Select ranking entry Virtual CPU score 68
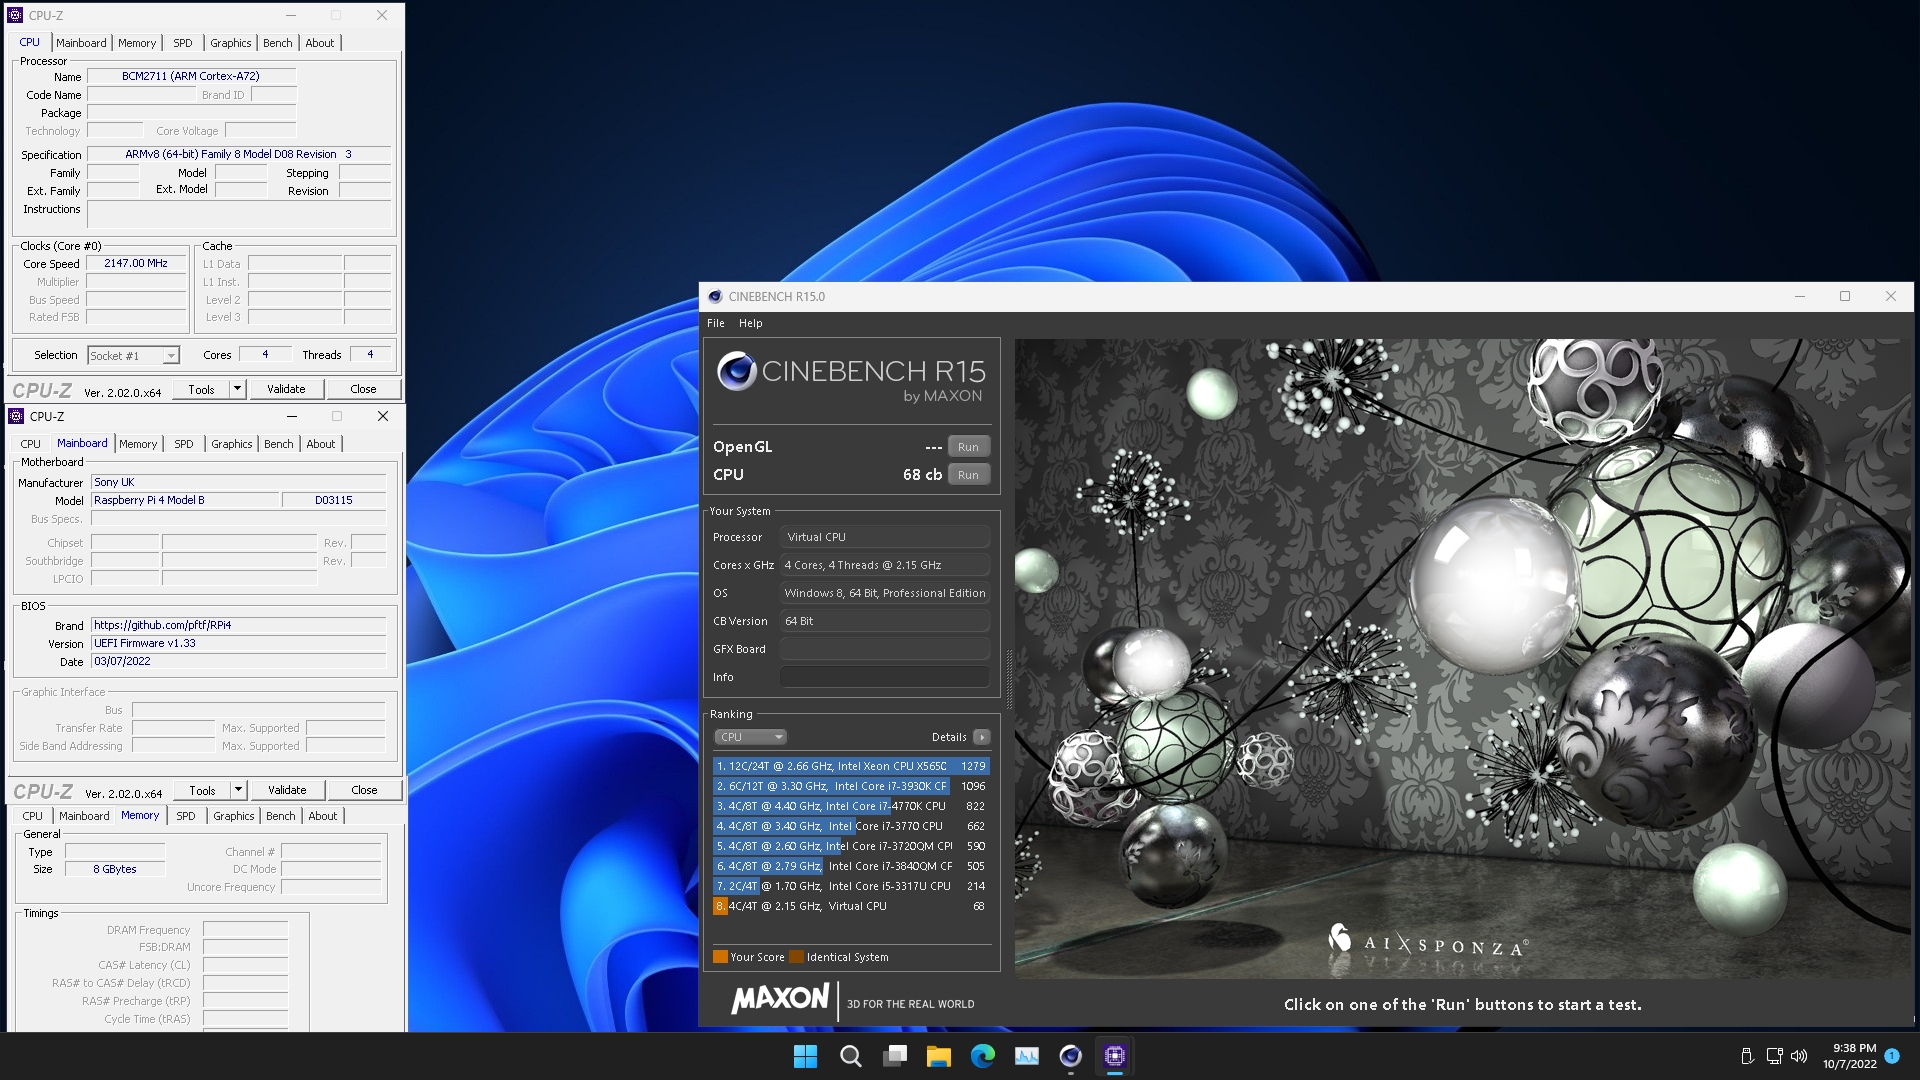Screen dimensions: 1920x1080 pos(851,906)
